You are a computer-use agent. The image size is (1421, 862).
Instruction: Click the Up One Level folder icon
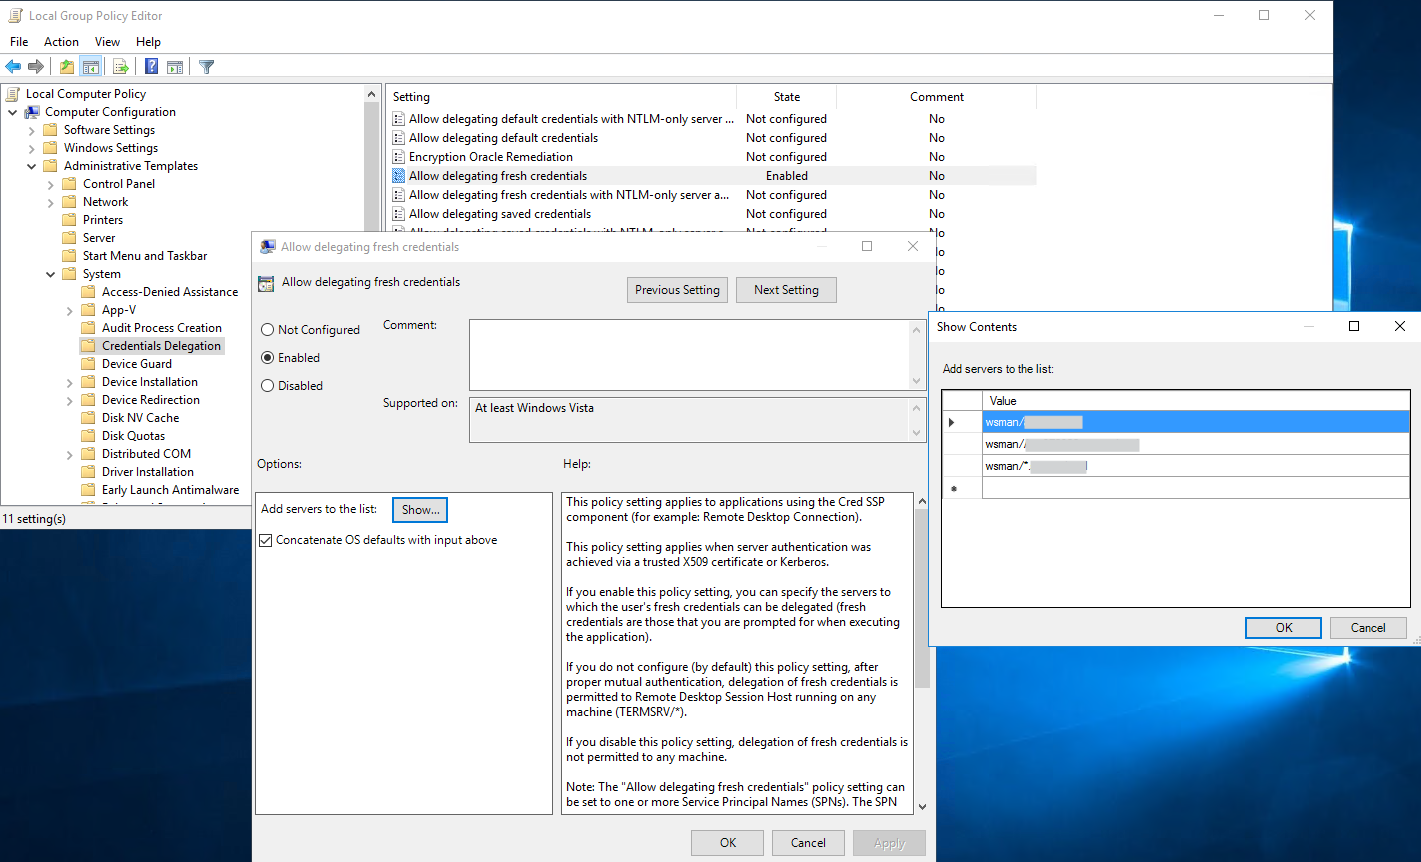point(66,67)
